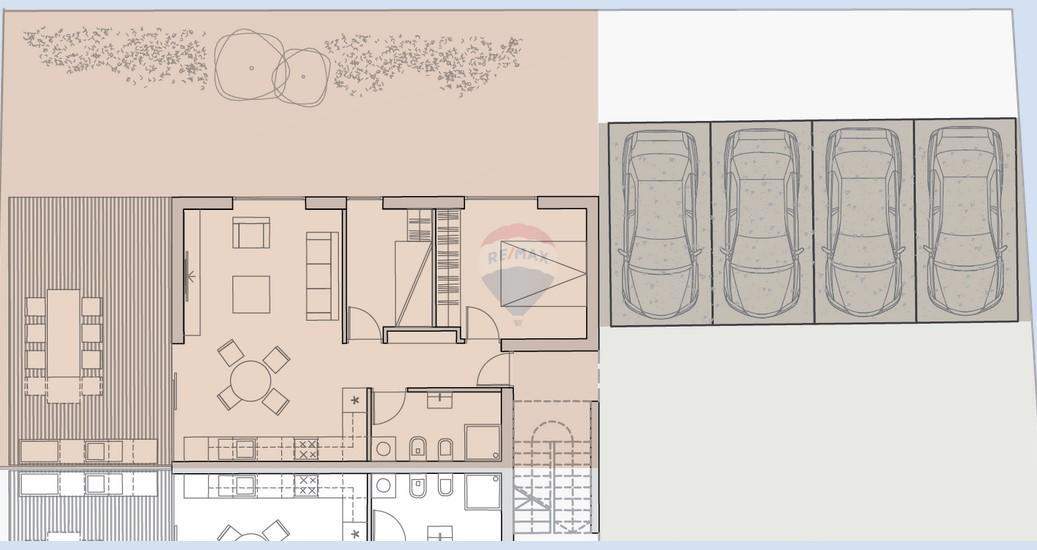
Task: Click the toilet in the upper bathroom
Action: (x=417, y=448)
